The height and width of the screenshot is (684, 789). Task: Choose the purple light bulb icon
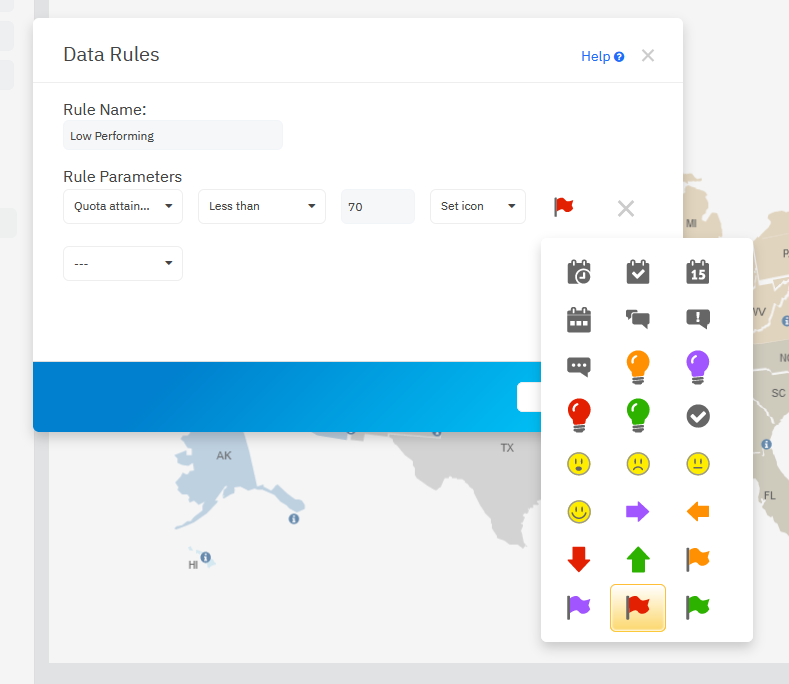coord(697,367)
